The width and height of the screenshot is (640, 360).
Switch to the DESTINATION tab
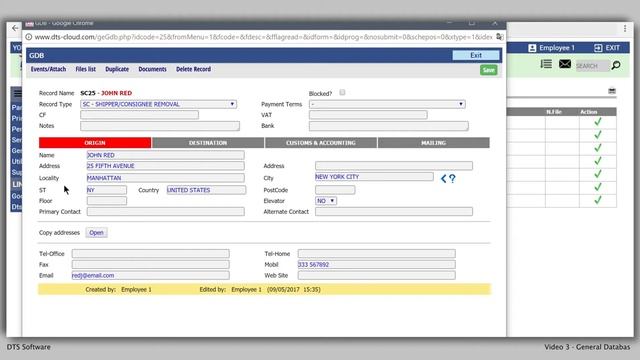208,143
